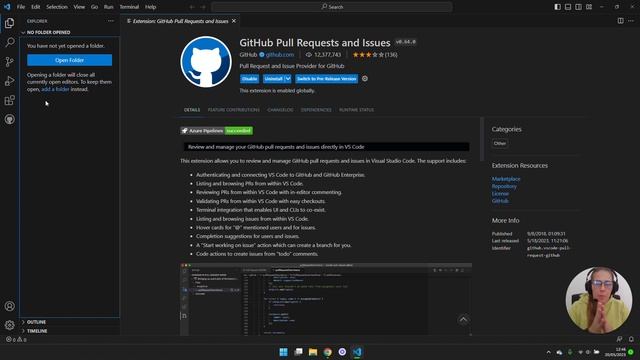Go forward with the navigation arrow
The width and height of the screenshot is (640, 360).
click(203, 7)
